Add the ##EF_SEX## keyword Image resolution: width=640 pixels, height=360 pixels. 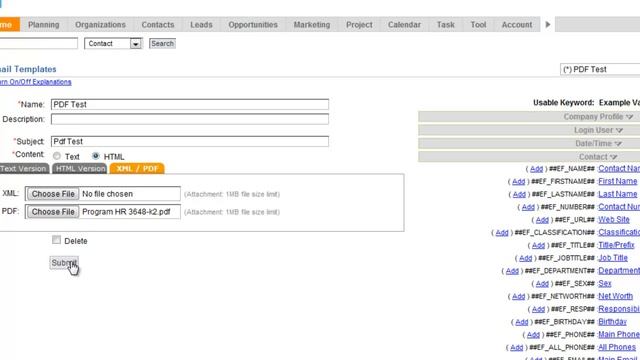coord(542,284)
